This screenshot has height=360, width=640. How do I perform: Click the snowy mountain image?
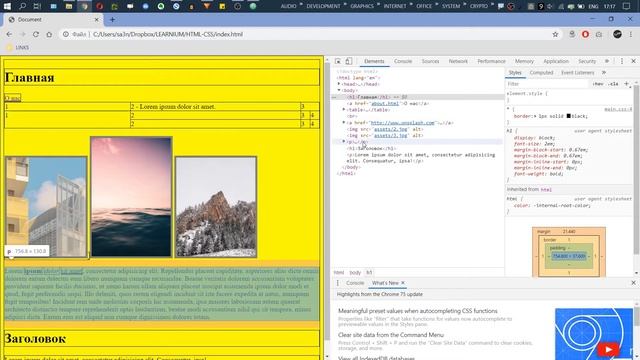216,207
